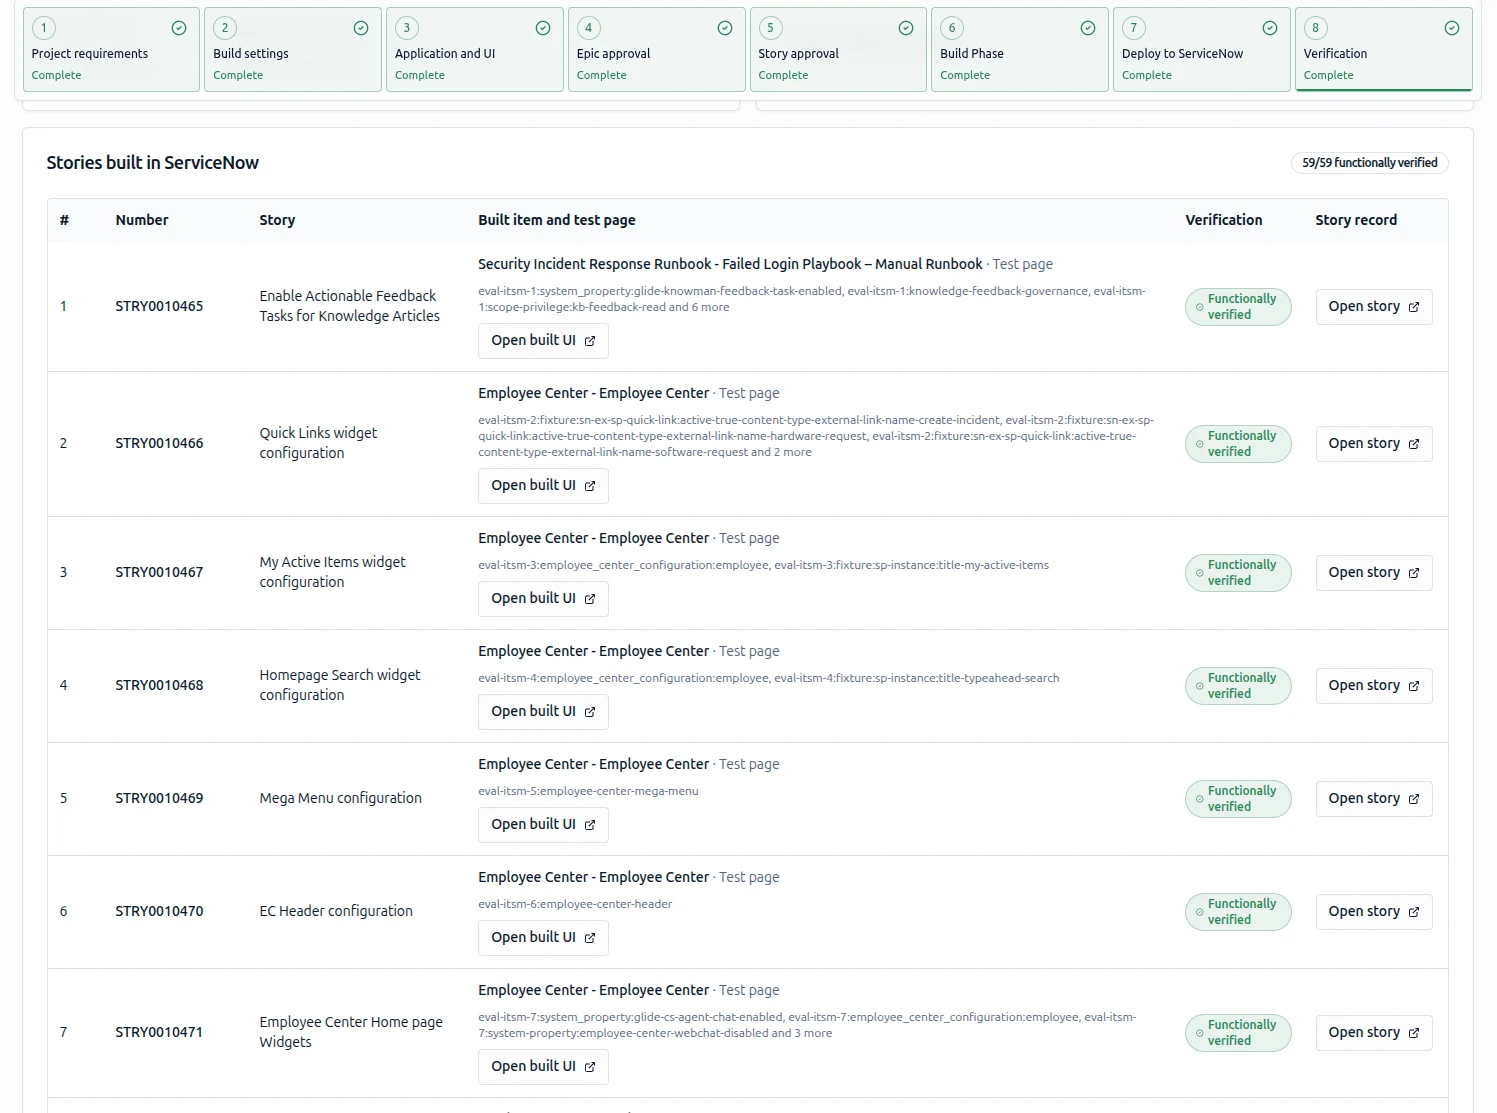Image resolution: width=1497 pixels, height=1113 pixels.
Task: Open story record for STRY0010470
Action: click(x=1374, y=912)
